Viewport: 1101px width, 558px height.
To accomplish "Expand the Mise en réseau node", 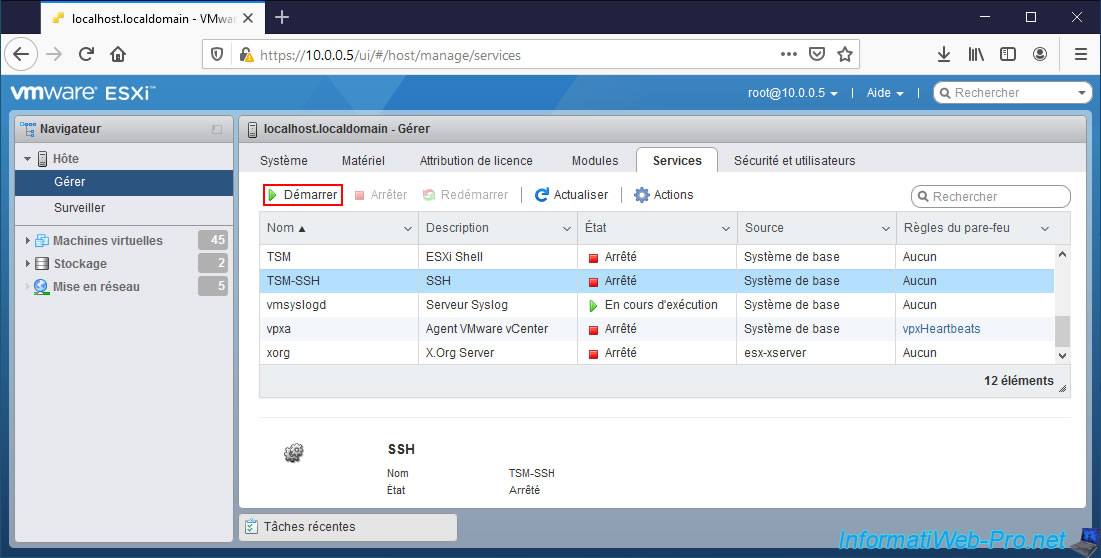I will [x=27, y=287].
